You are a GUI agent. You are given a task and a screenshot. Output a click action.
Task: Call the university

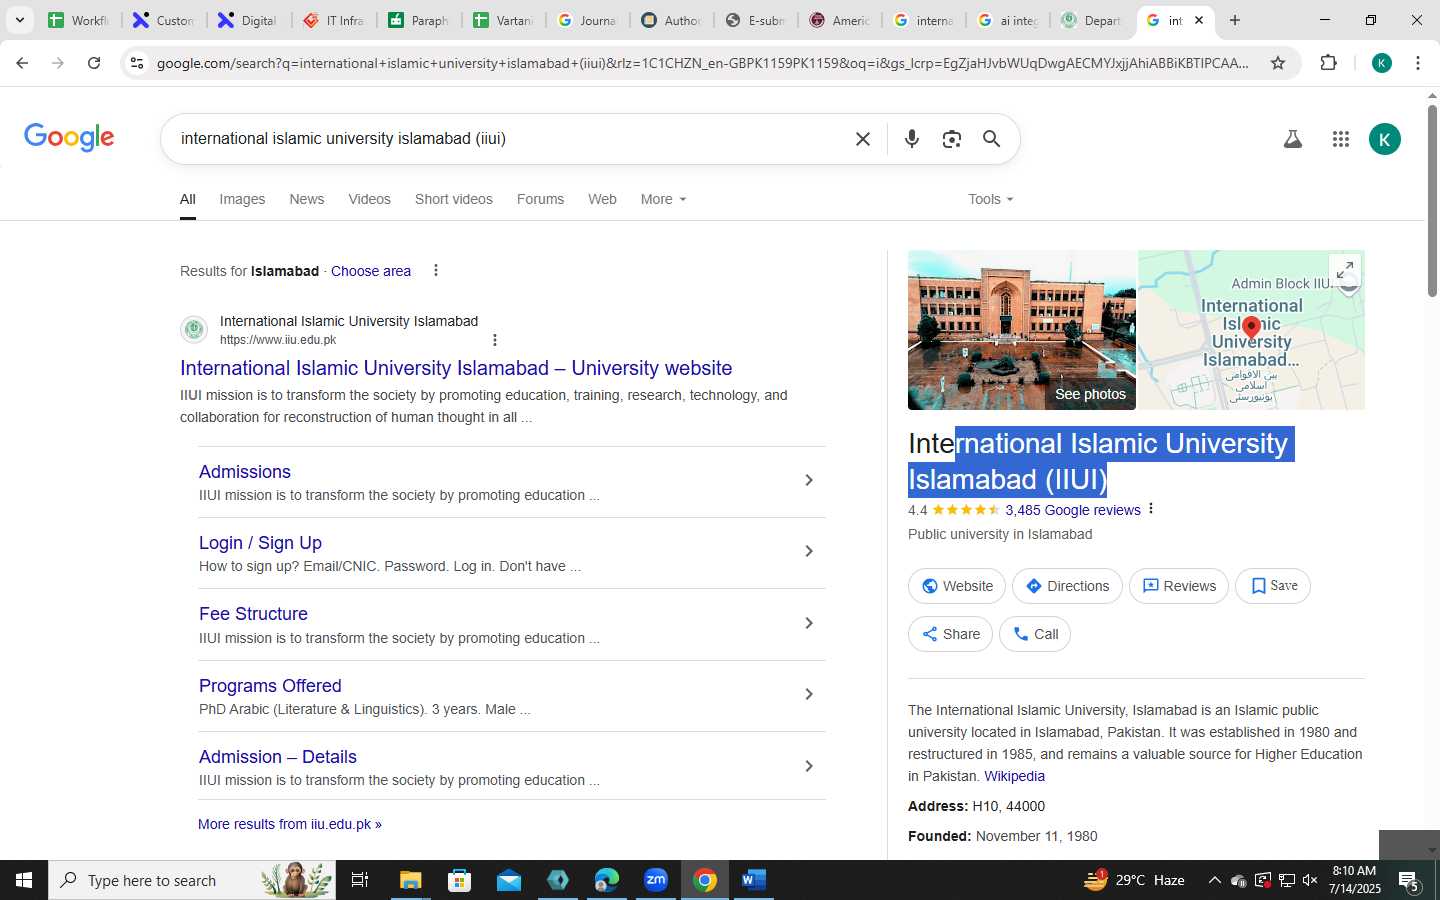coord(1035,634)
